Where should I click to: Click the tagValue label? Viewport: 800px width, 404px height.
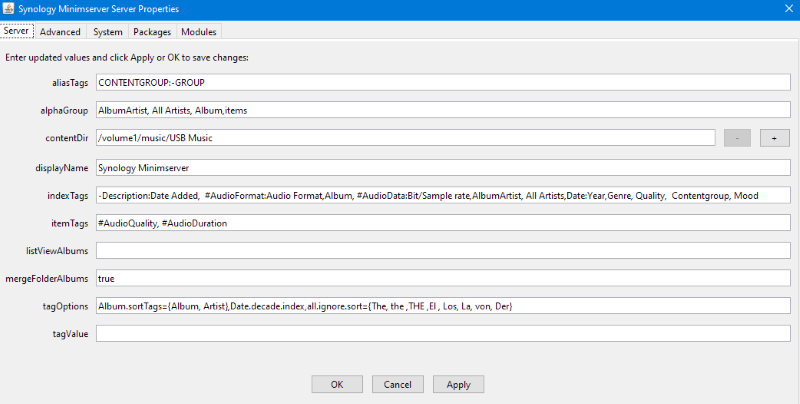70,334
